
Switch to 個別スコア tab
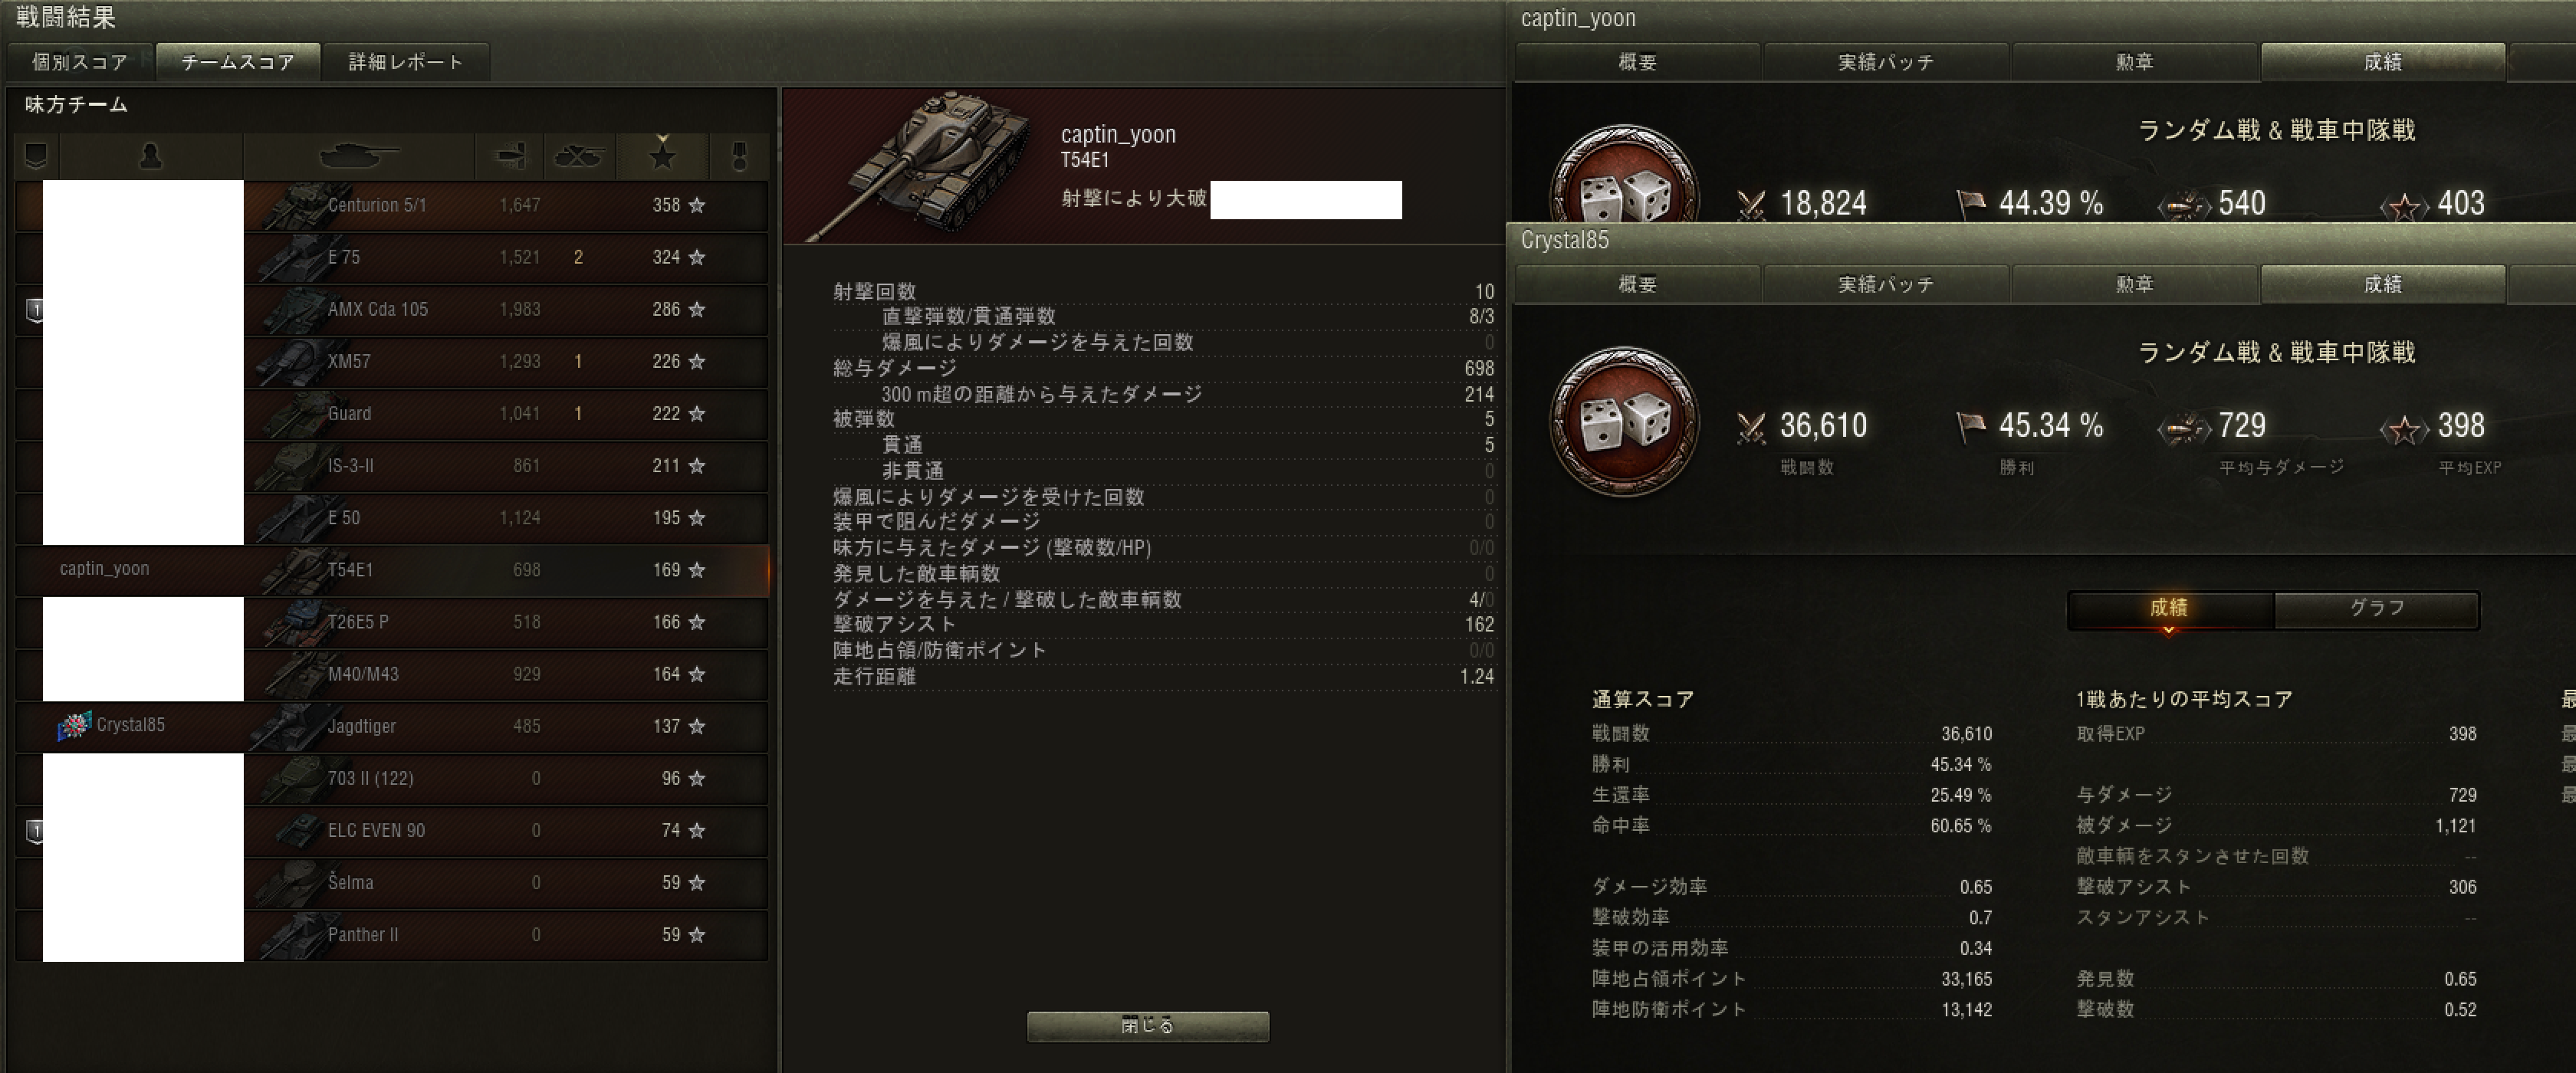coord(80,62)
